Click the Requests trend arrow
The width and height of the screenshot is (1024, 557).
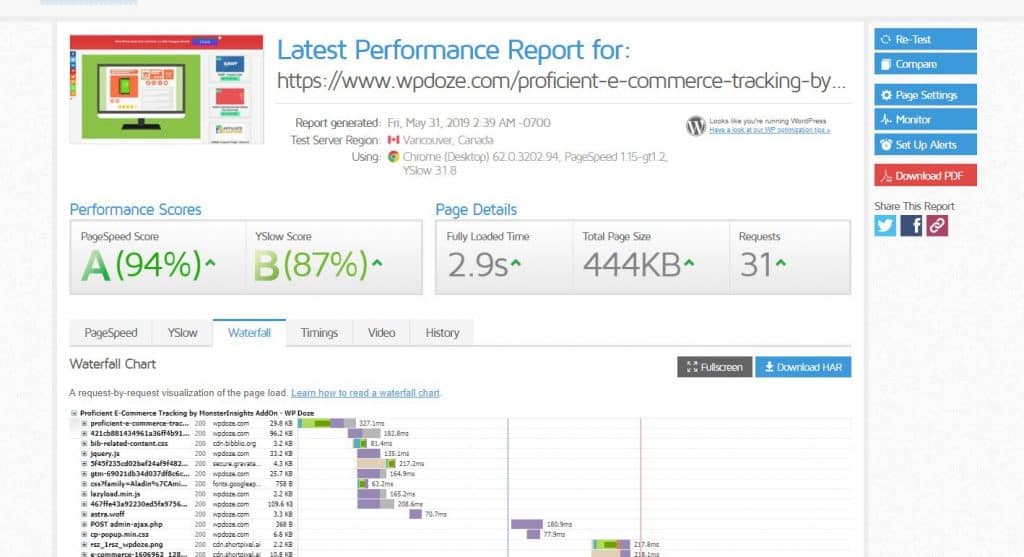781,263
